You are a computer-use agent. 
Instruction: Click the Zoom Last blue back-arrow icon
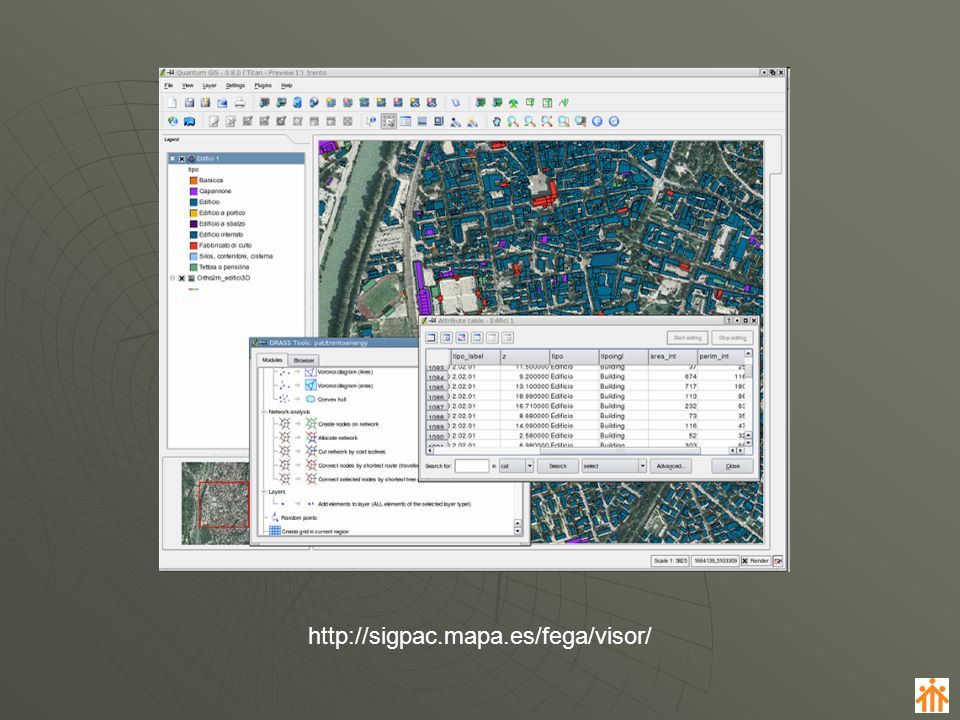pos(597,121)
